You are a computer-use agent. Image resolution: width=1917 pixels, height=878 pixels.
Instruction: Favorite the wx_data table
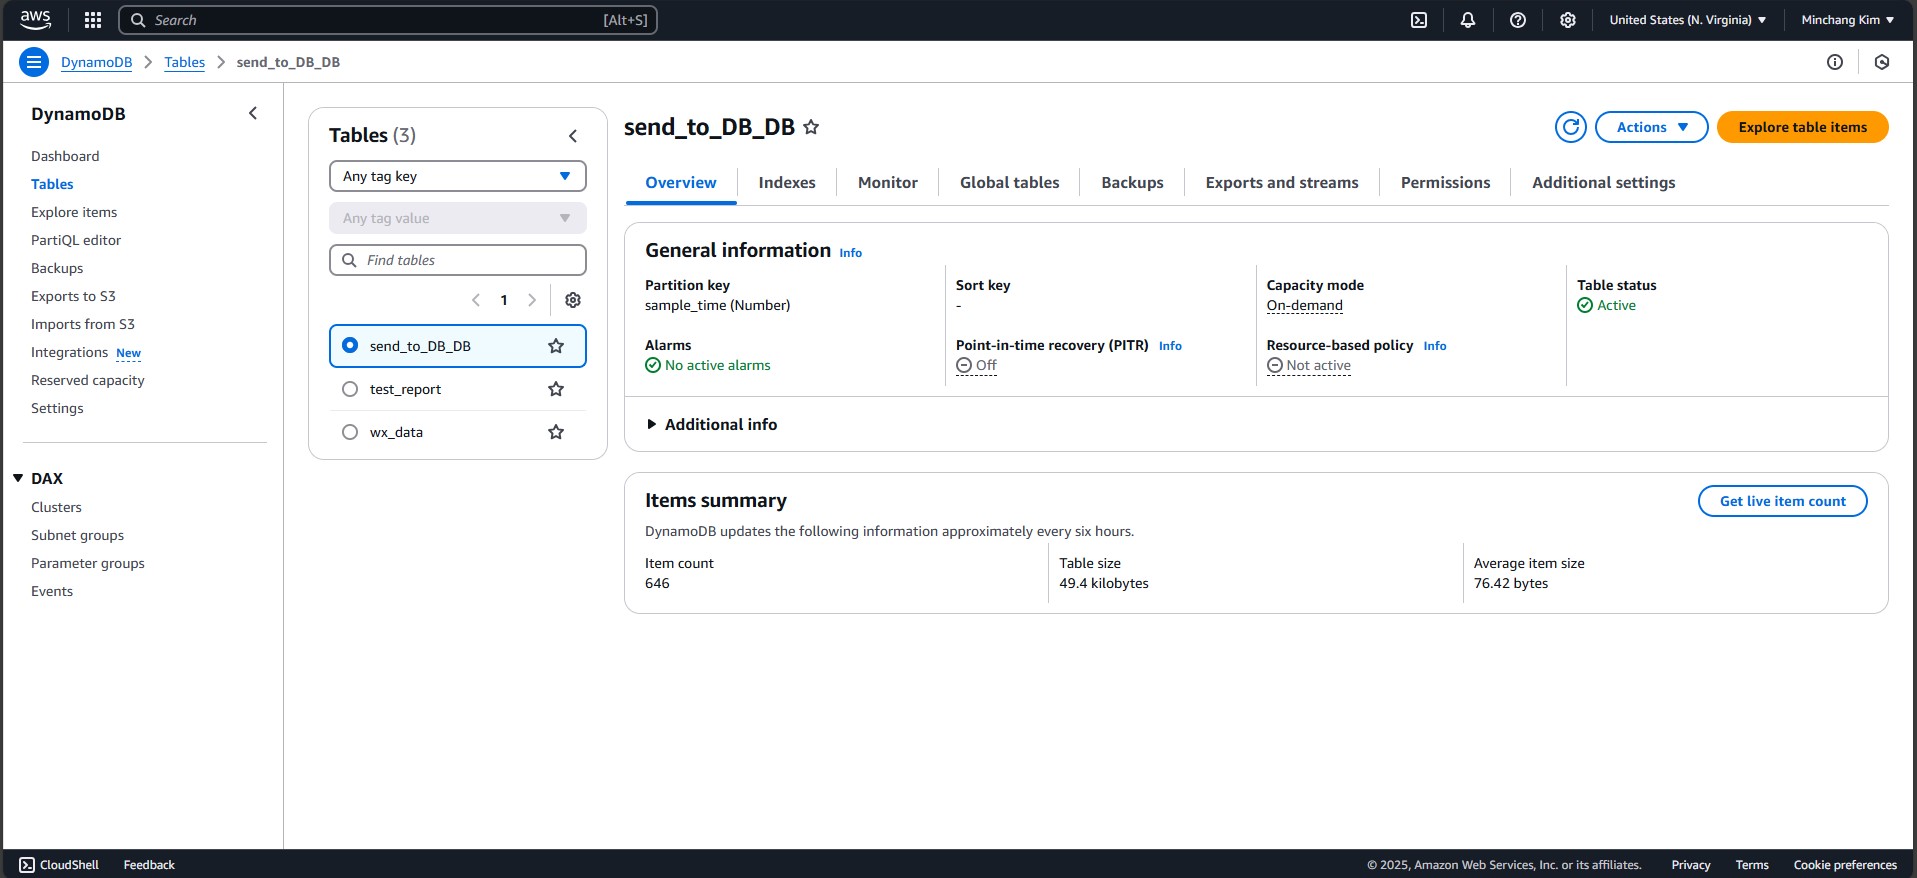[x=556, y=432]
